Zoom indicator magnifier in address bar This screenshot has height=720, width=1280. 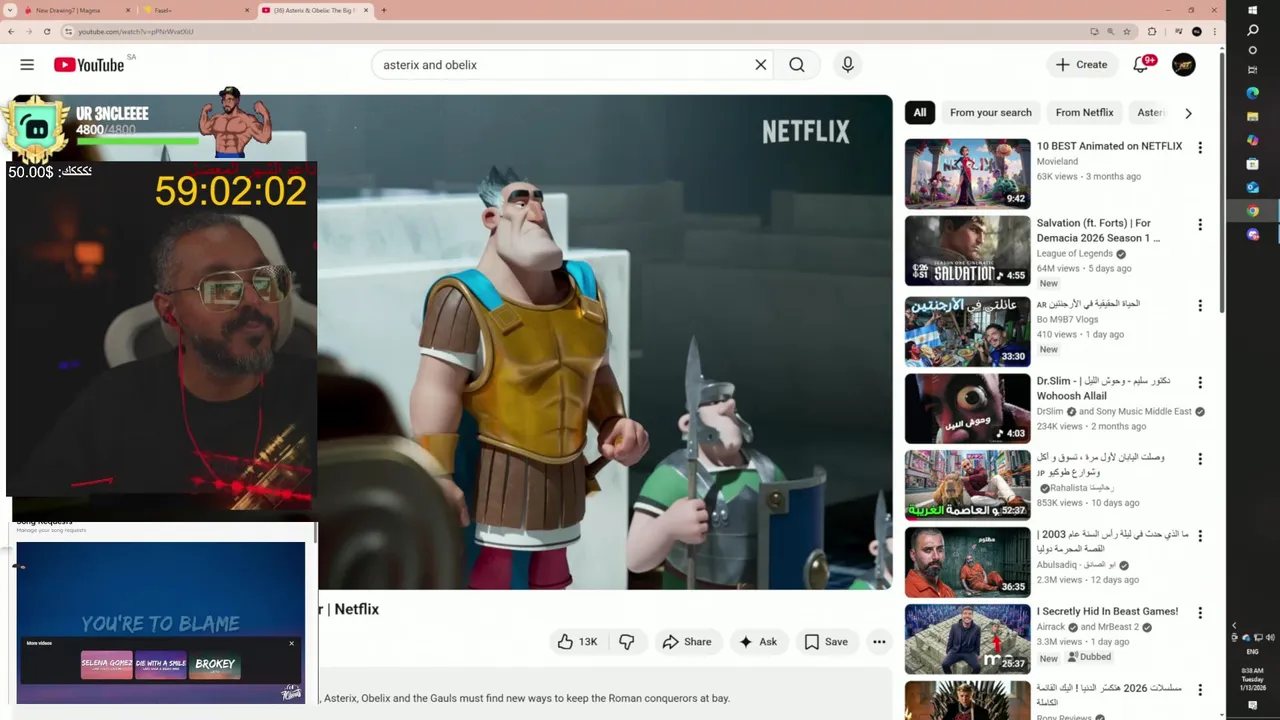coord(1110,31)
